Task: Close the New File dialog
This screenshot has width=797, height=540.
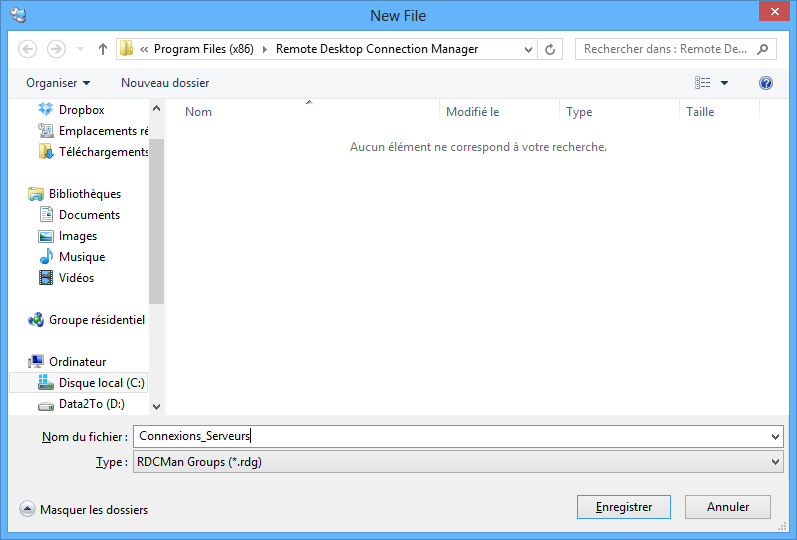Action: point(774,11)
